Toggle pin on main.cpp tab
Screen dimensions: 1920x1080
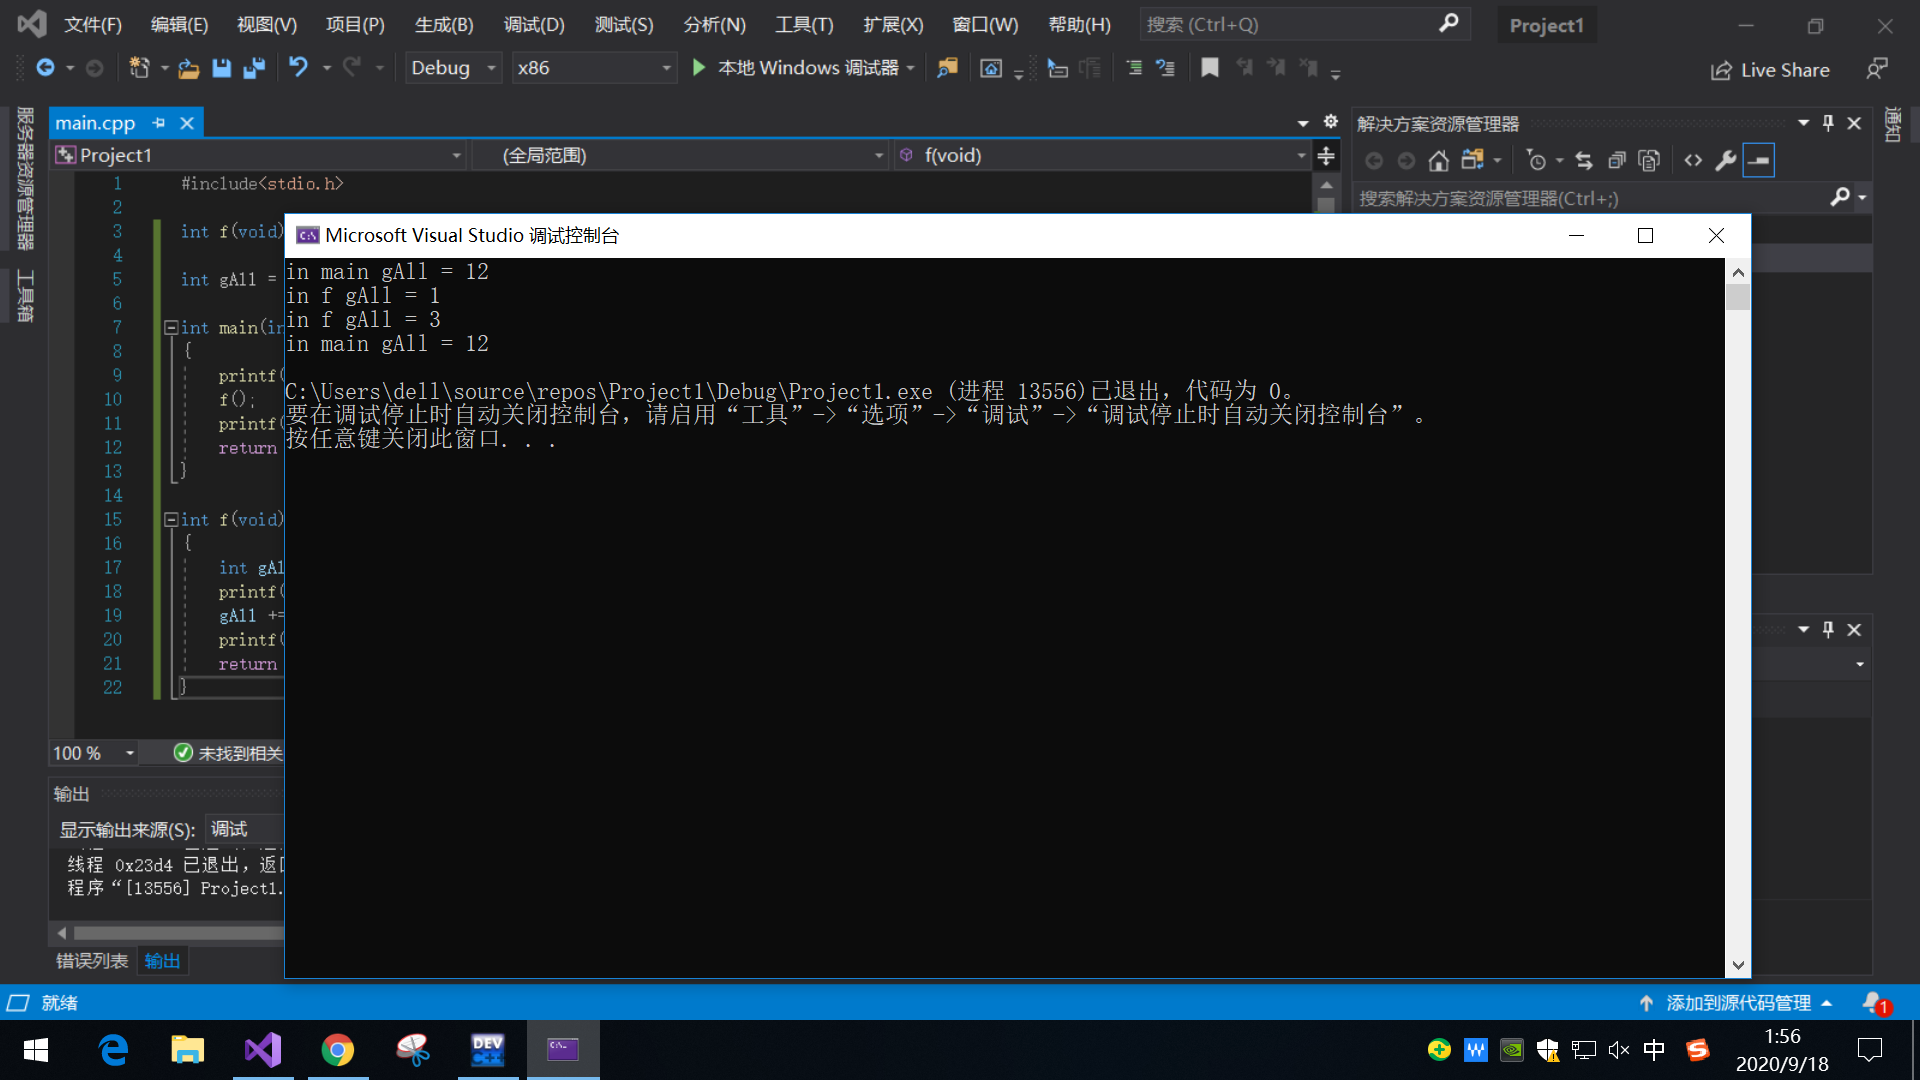coord(159,123)
